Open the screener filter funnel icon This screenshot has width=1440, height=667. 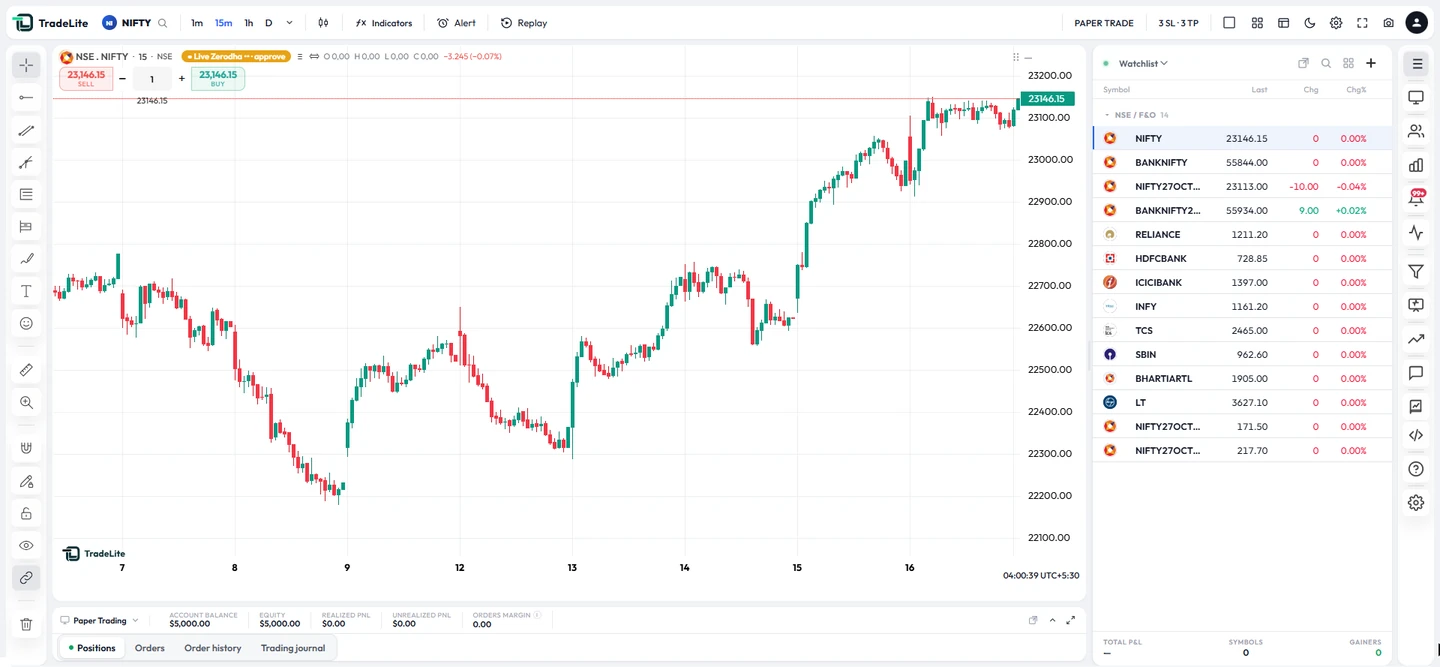pyautogui.click(x=1416, y=272)
